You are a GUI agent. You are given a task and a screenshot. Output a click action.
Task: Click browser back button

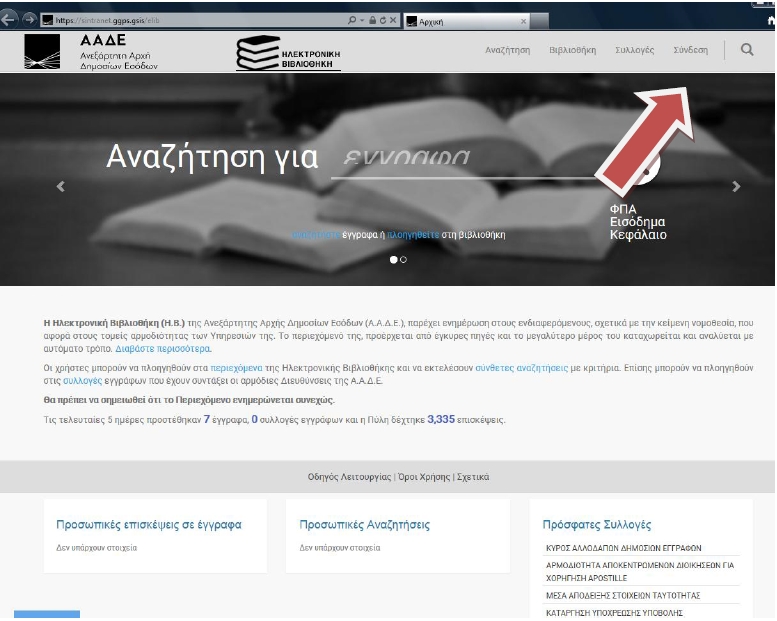(x=10, y=19)
